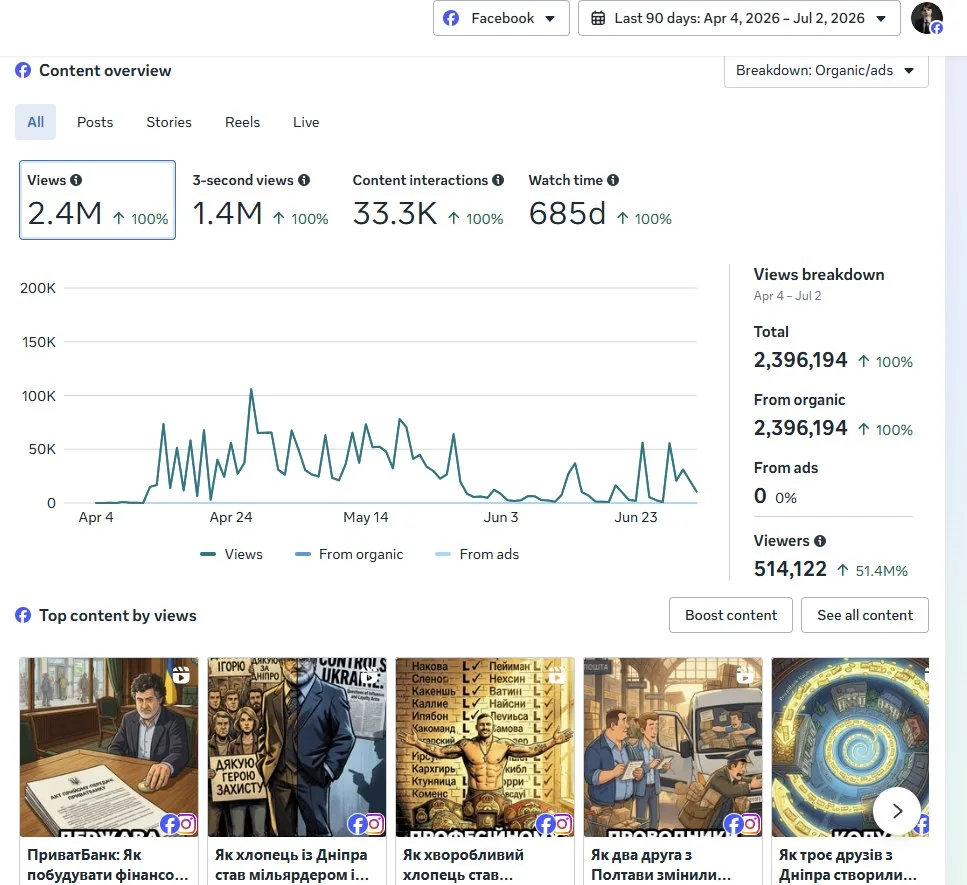967x885 pixels.
Task: Select the All tab
Action: [35, 122]
